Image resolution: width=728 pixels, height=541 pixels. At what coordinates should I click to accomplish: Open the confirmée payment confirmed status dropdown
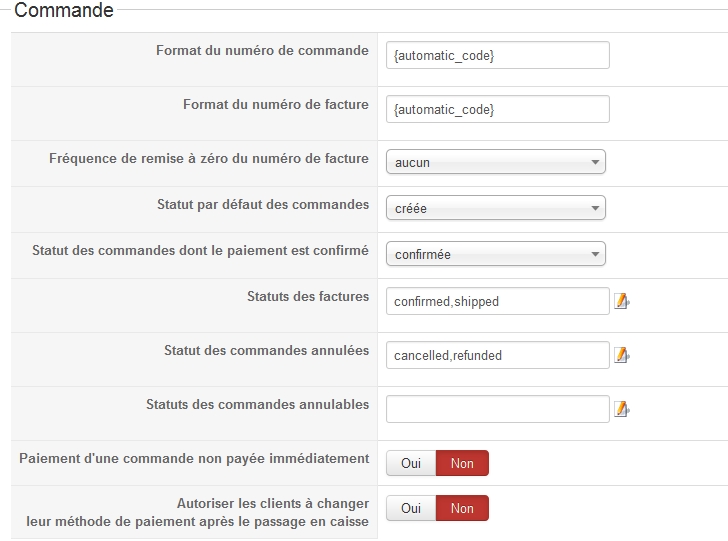495,254
